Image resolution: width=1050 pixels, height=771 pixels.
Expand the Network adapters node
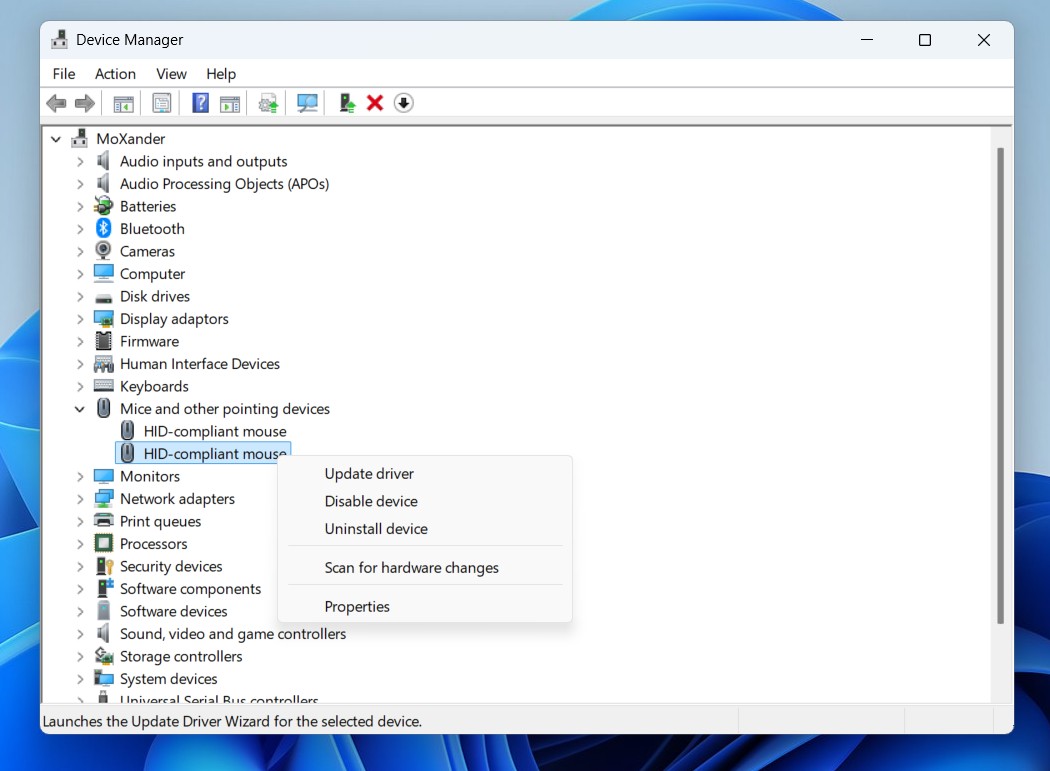click(x=80, y=499)
